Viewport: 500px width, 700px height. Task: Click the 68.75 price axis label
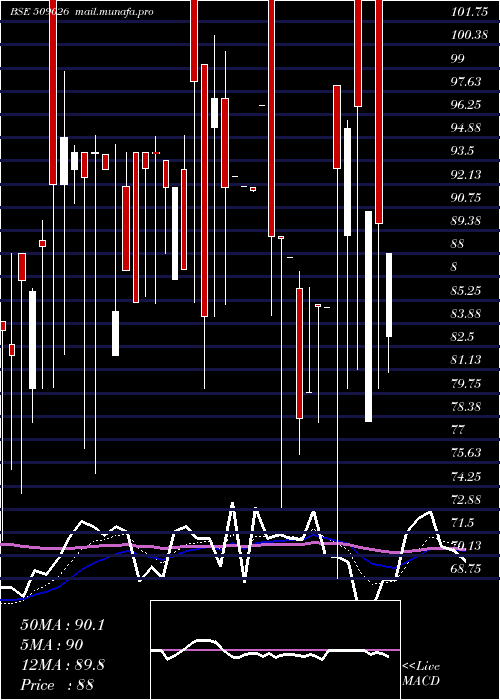click(466, 569)
